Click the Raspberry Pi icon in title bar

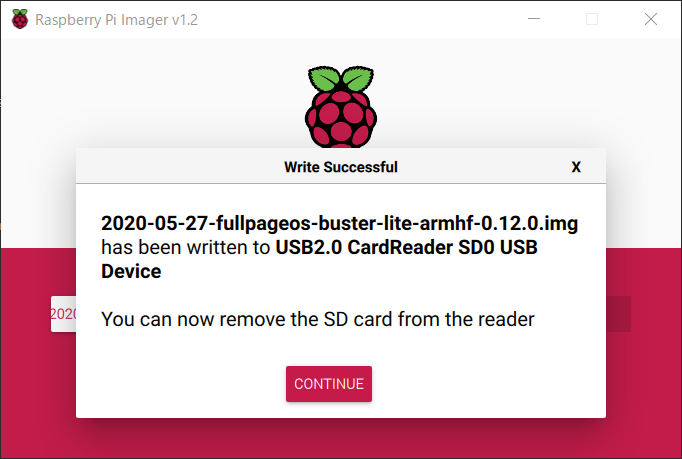click(20, 19)
